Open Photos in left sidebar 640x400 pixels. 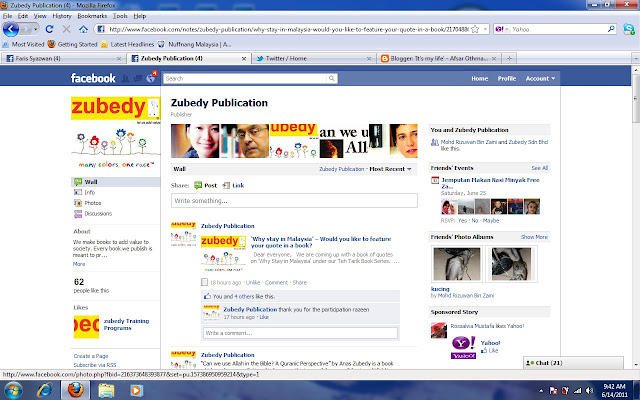pos(93,203)
